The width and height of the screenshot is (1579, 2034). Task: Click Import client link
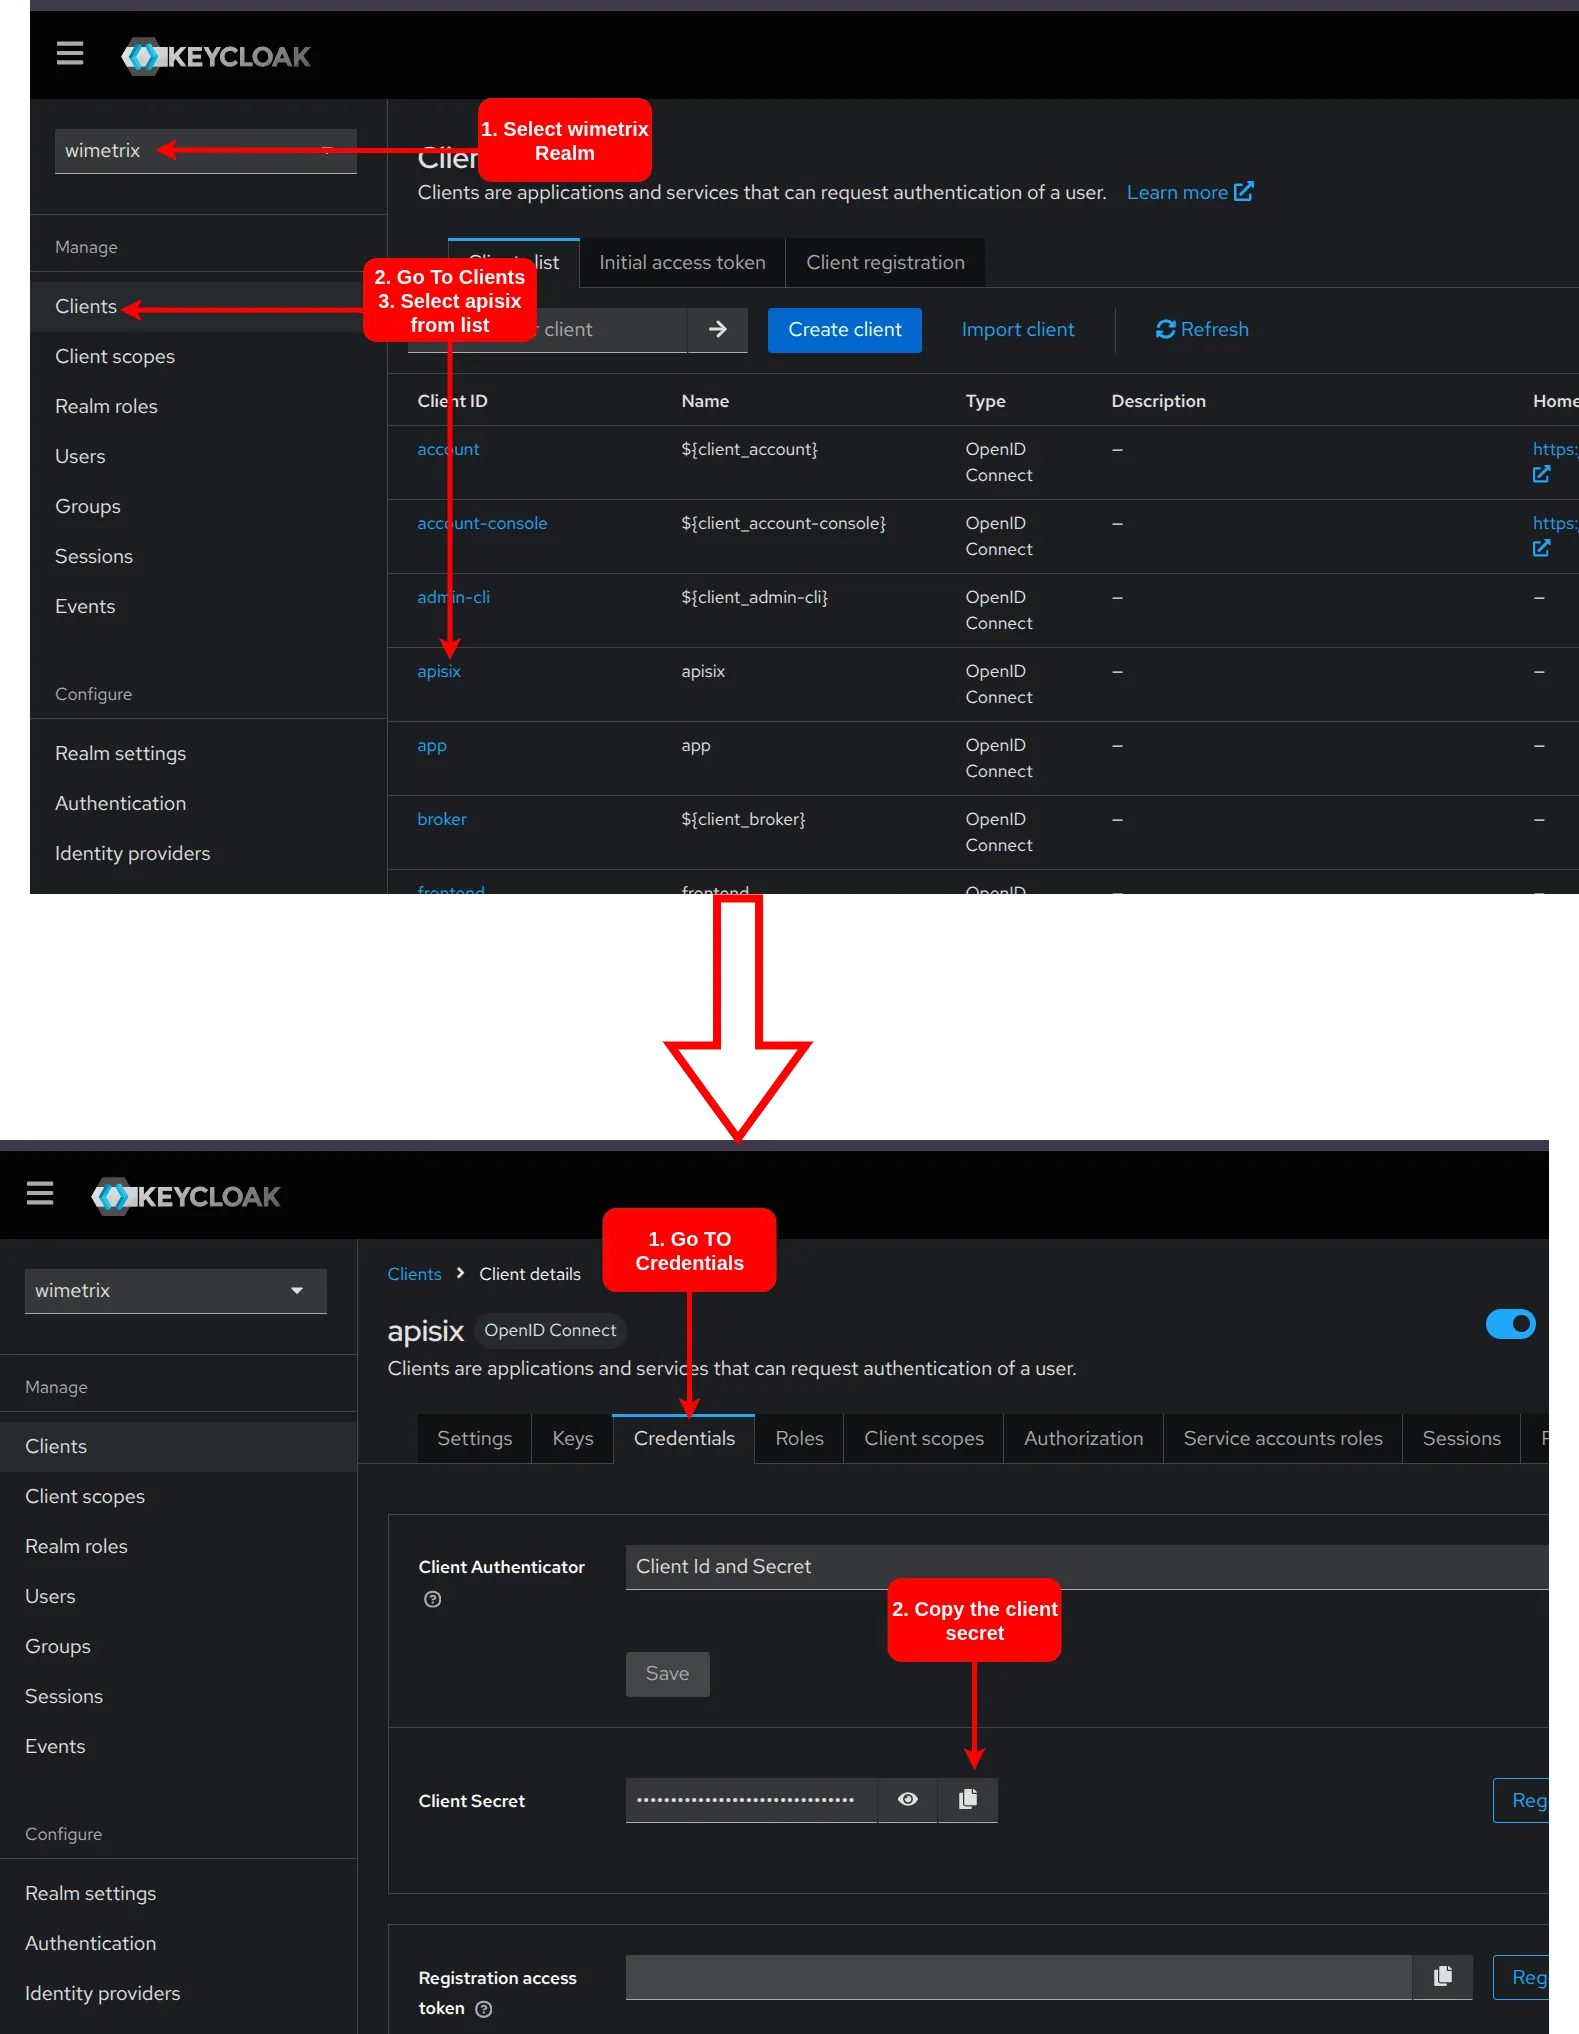pyautogui.click(x=1018, y=329)
